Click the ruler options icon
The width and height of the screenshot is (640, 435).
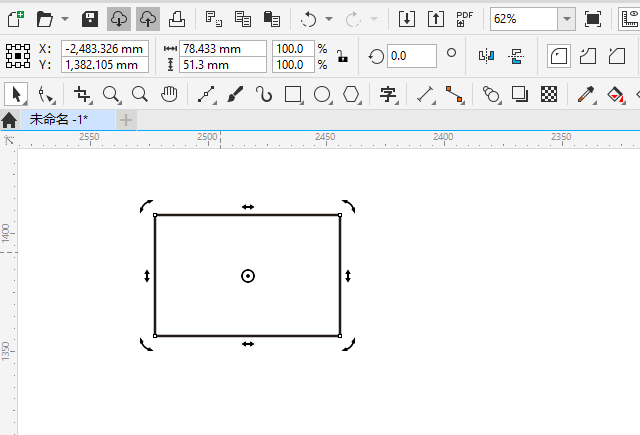click(x=631, y=19)
